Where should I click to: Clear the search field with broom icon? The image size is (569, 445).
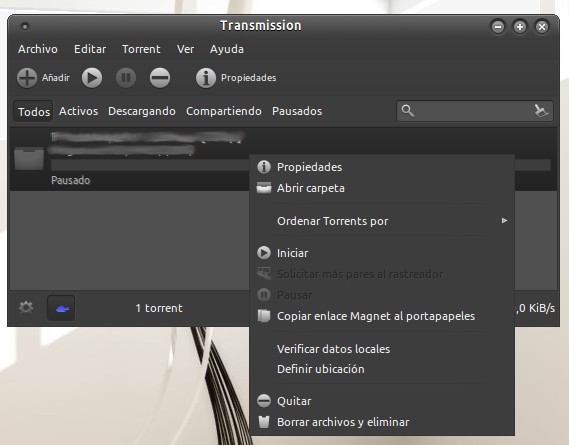(541, 111)
